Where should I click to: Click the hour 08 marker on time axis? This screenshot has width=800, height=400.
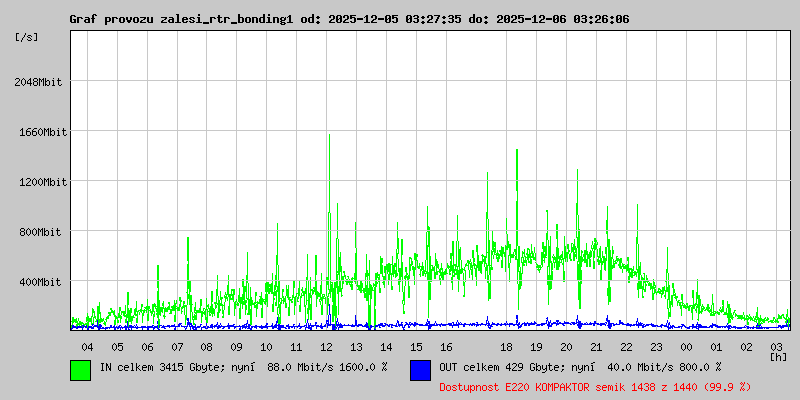click(207, 346)
